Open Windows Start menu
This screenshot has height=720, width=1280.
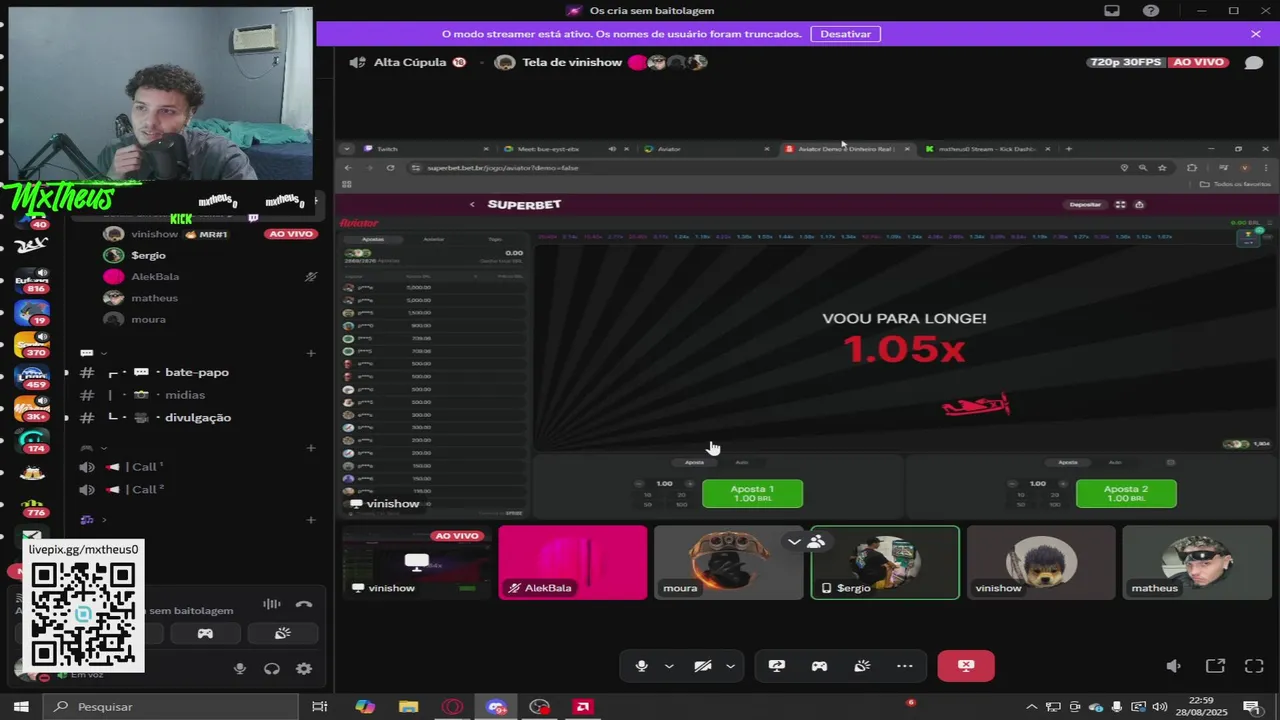tap(20, 707)
